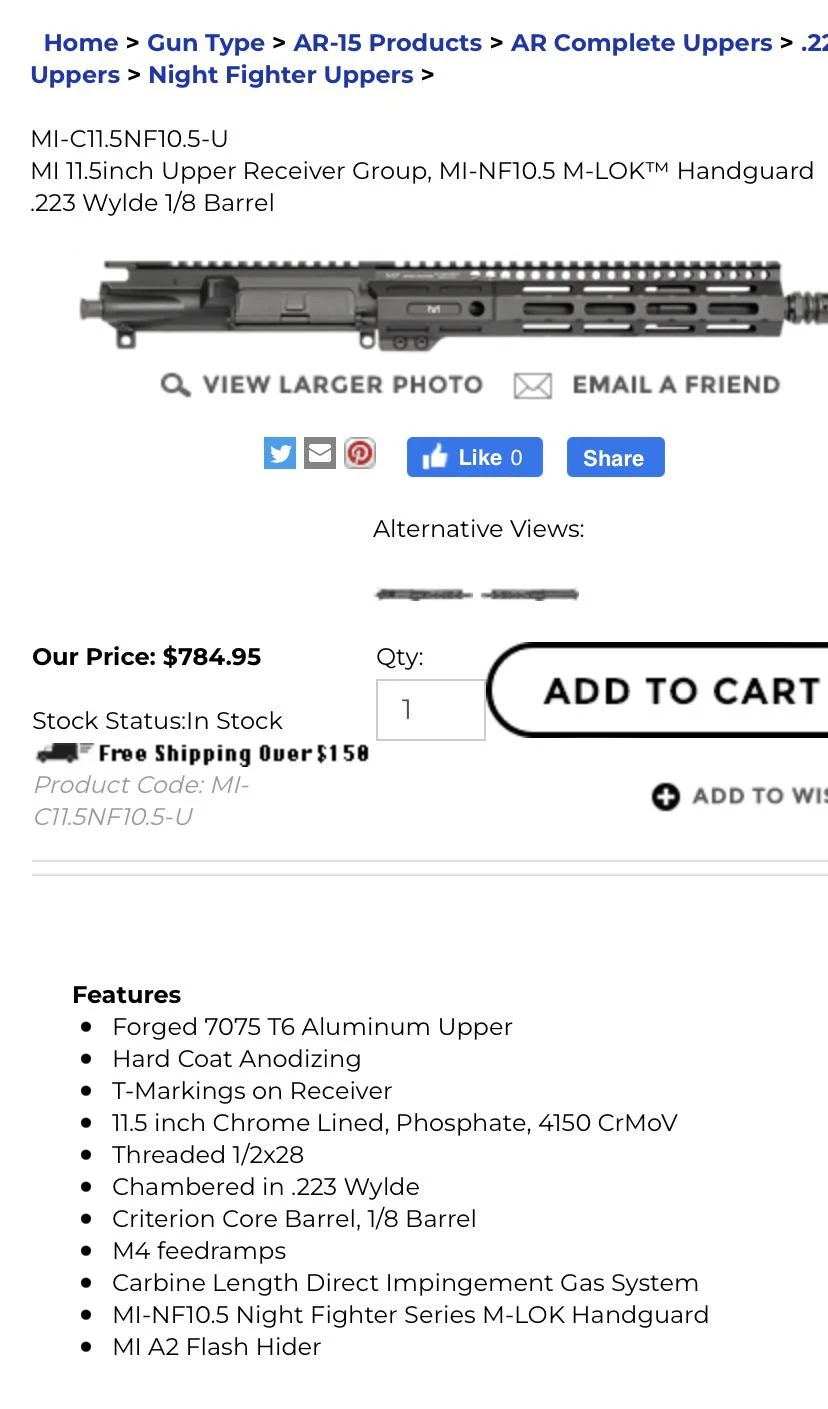Click the free shipping truck icon

pyautogui.click(x=55, y=753)
